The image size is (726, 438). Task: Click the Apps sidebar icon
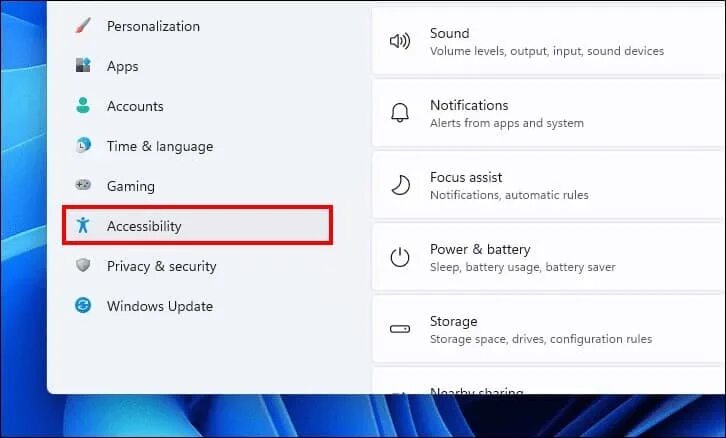click(x=83, y=65)
